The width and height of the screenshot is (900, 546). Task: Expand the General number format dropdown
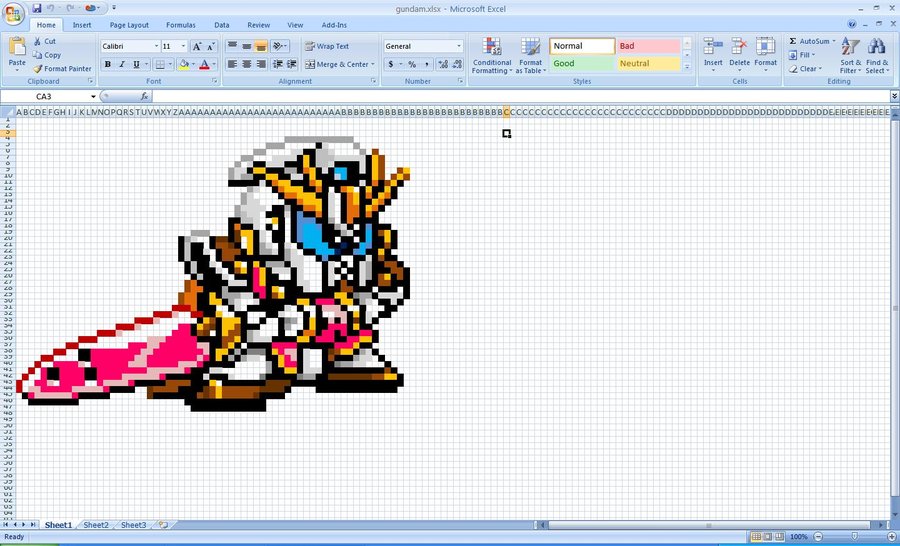[x=459, y=46]
